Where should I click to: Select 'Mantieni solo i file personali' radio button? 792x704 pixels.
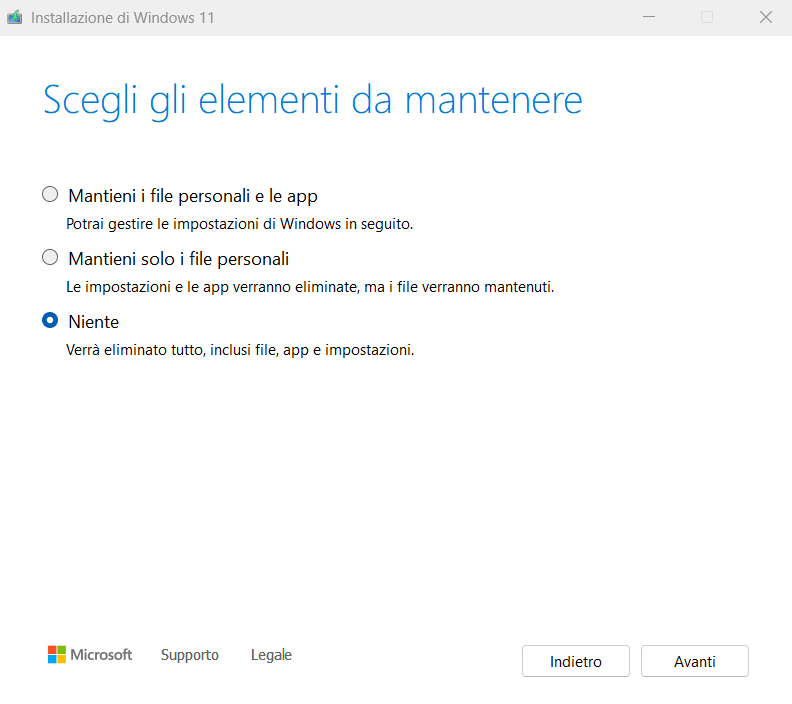point(50,258)
